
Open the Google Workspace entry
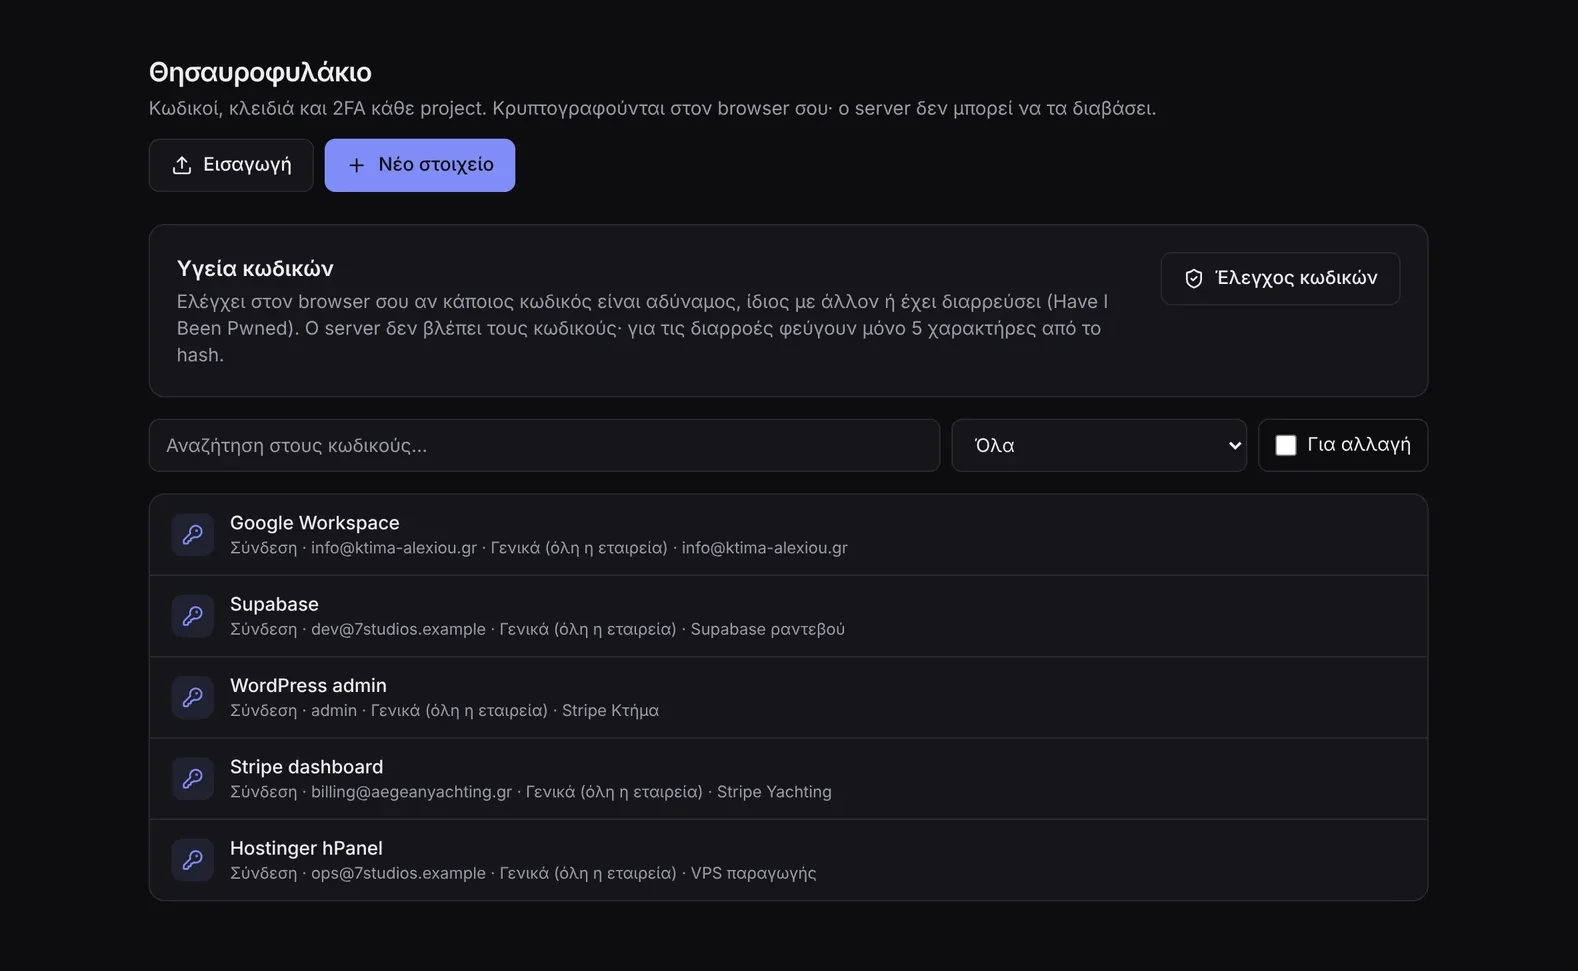click(x=788, y=535)
